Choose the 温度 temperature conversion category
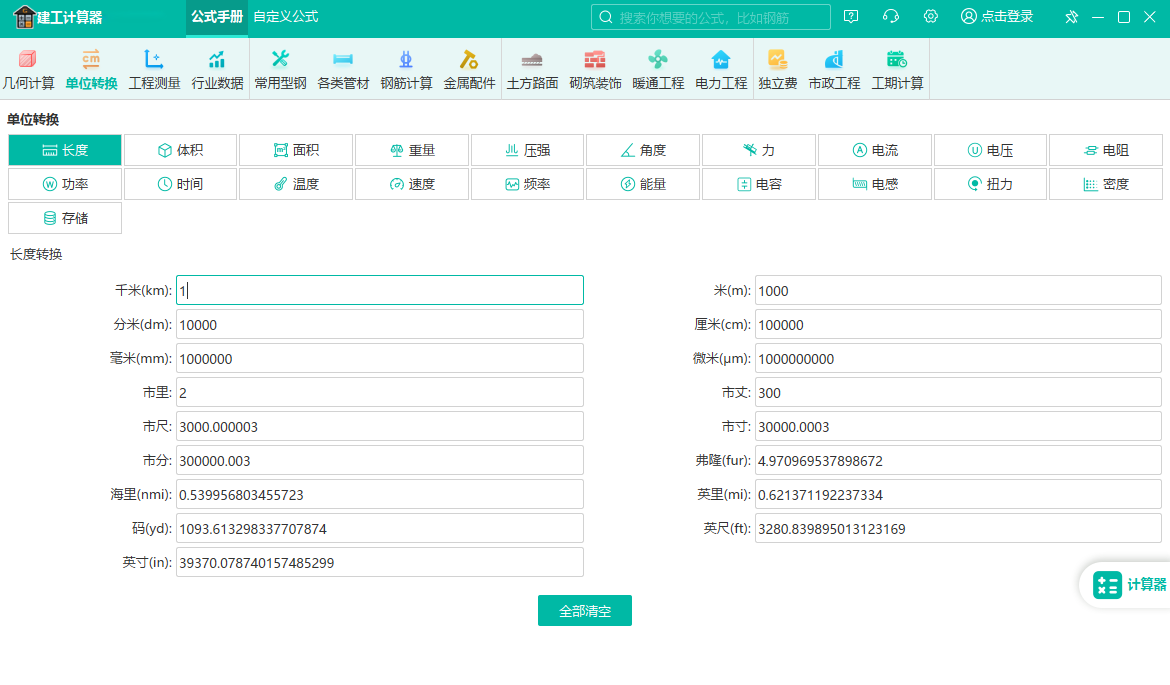Viewport: 1170px width, 685px height. tap(296, 184)
